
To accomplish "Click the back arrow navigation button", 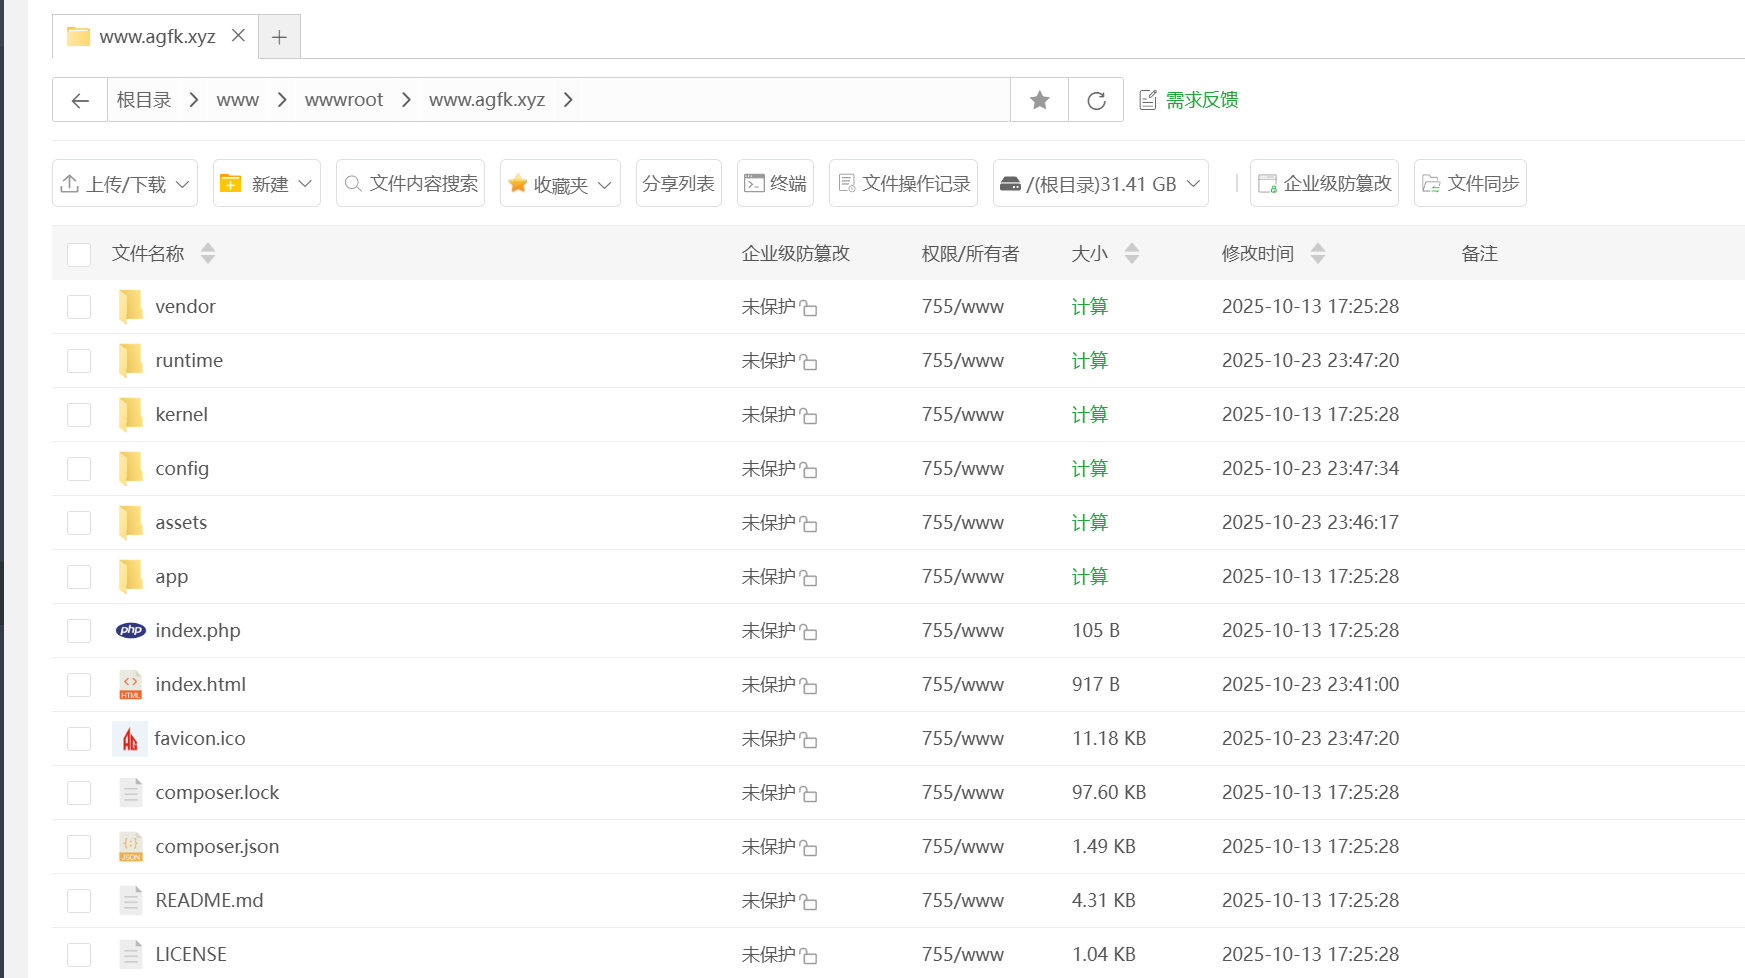I will pyautogui.click(x=80, y=100).
